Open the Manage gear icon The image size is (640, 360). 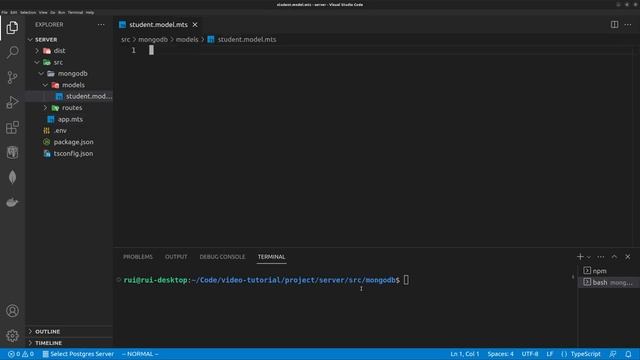click(x=12, y=336)
